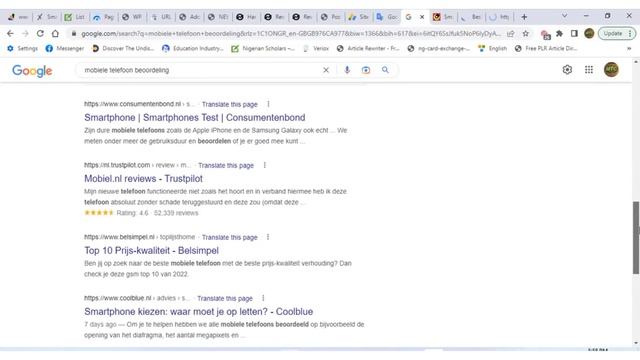The height and width of the screenshot is (360, 640).
Task: Open the Free PLR Article Dir... bookmark
Action: tap(546, 48)
